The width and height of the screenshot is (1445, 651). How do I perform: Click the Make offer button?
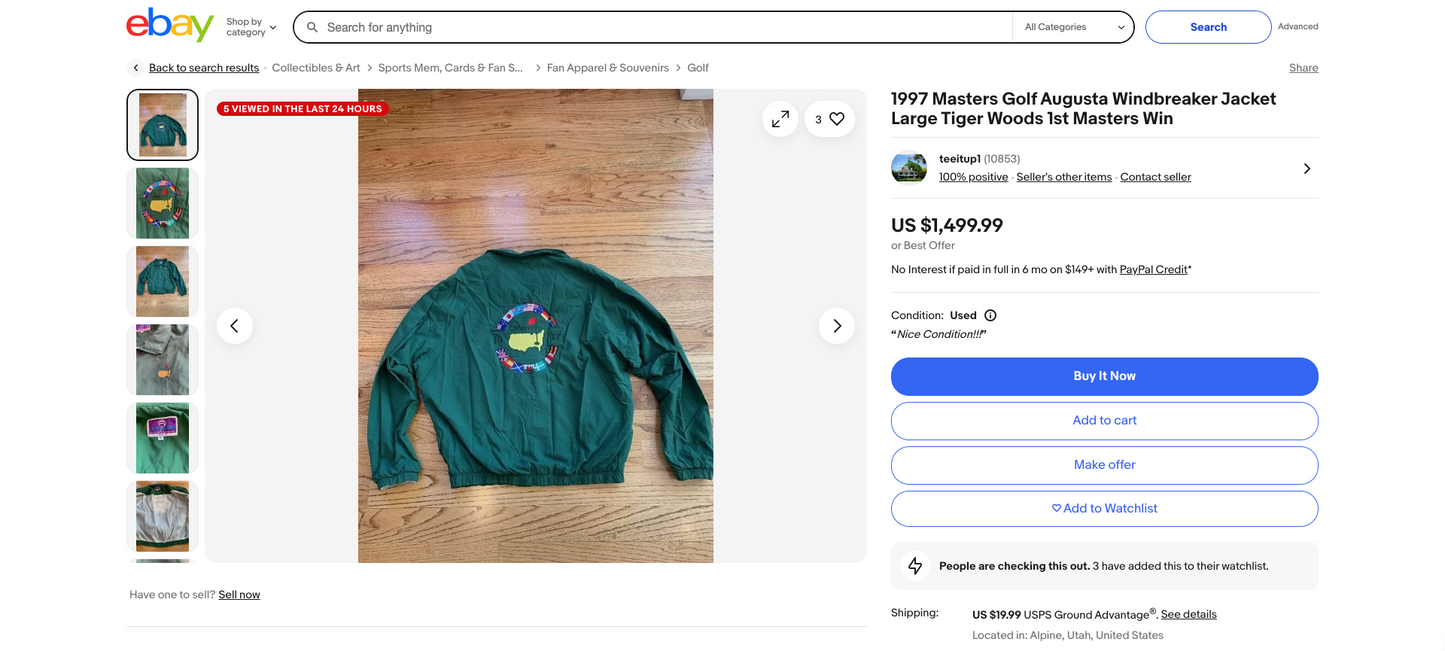[x=1104, y=464]
